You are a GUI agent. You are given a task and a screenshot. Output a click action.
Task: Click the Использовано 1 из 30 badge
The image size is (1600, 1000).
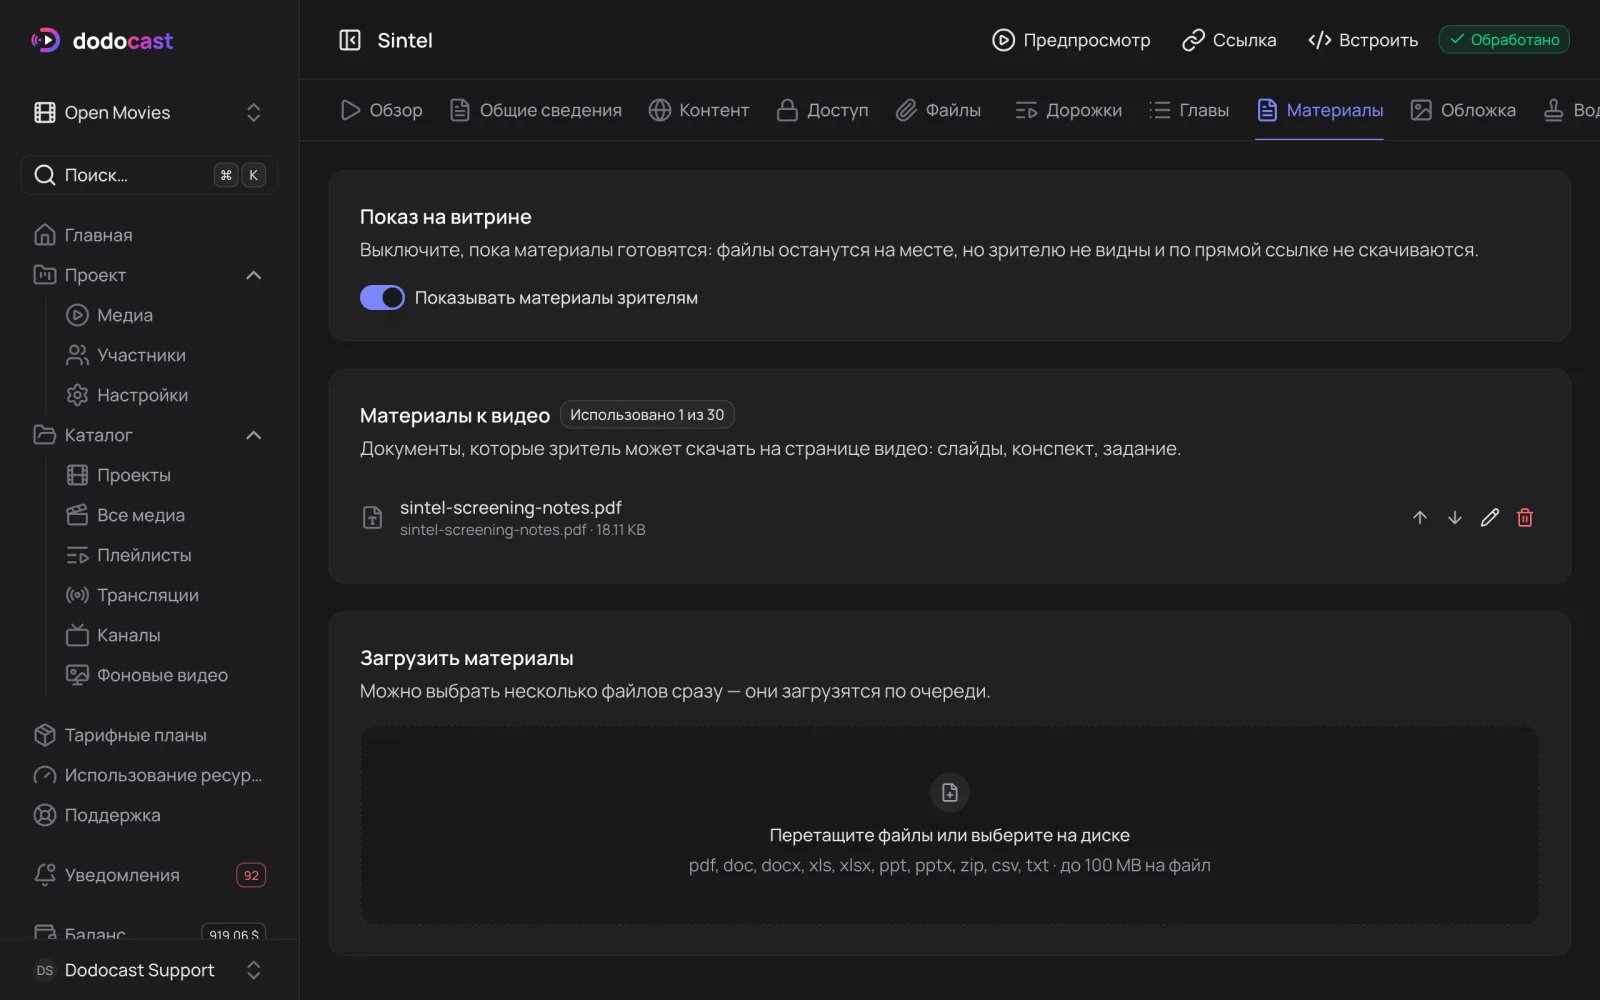(647, 414)
